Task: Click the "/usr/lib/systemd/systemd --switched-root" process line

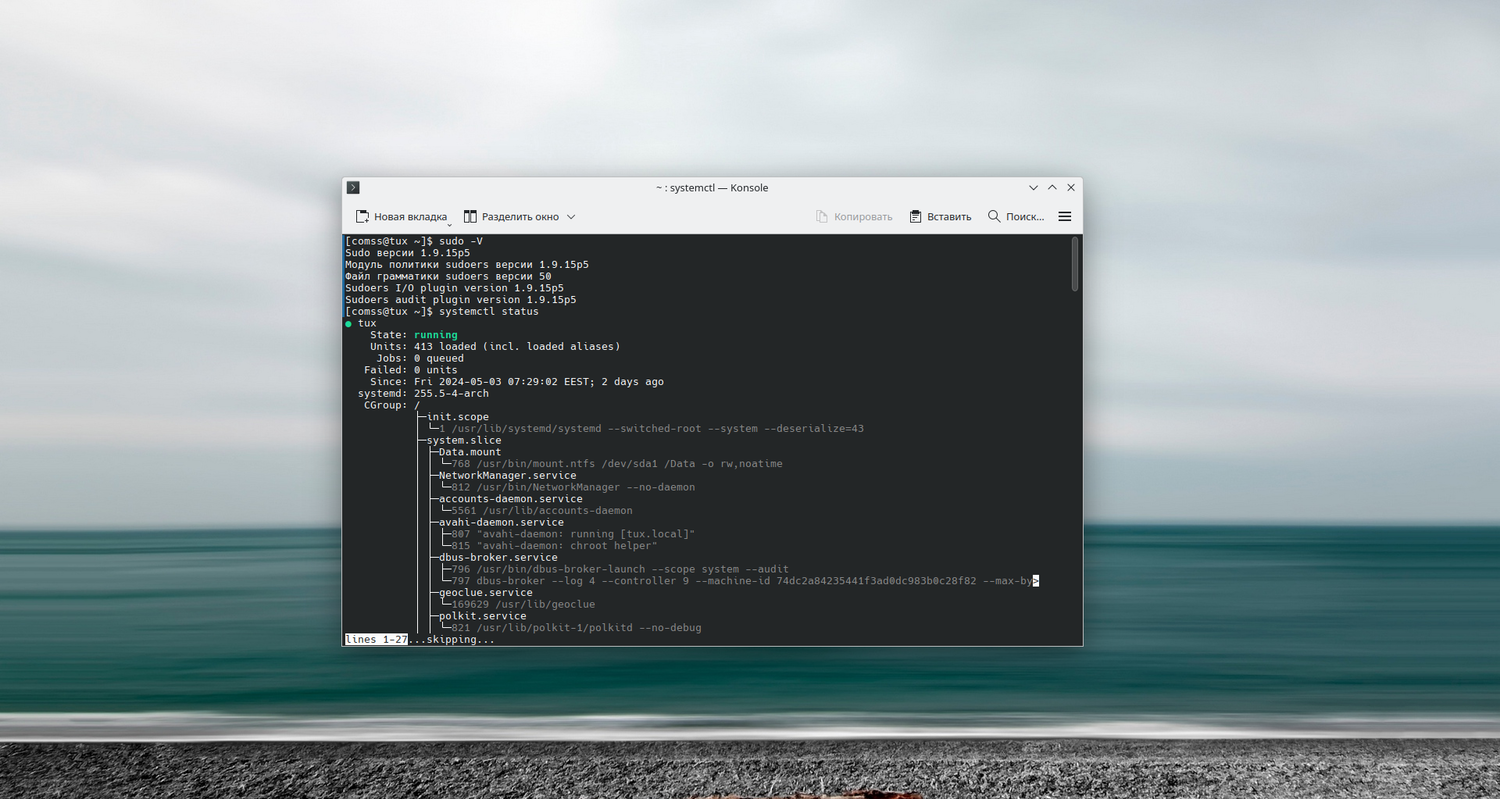Action: (x=652, y=429)
